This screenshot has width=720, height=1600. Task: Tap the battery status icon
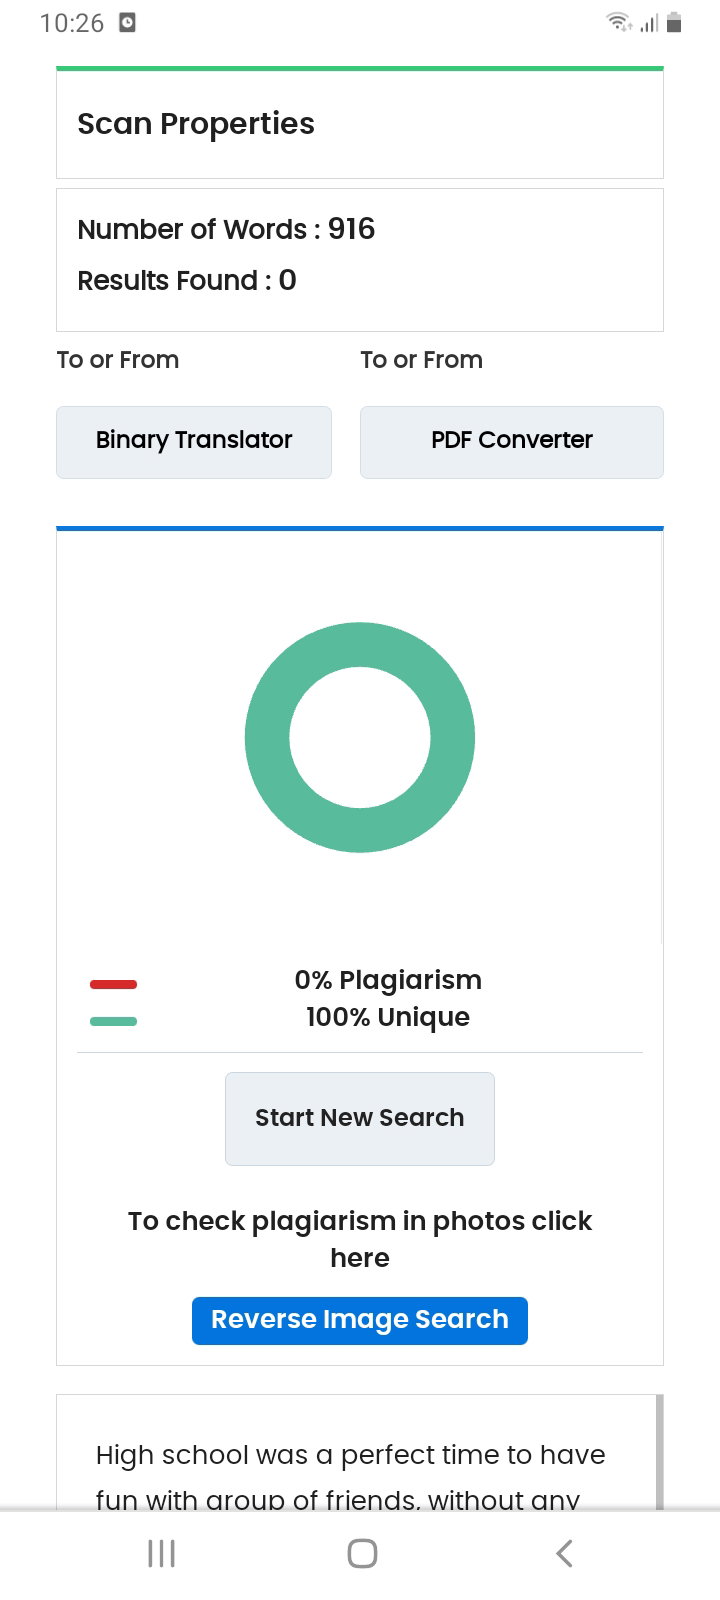click(674, 22)
